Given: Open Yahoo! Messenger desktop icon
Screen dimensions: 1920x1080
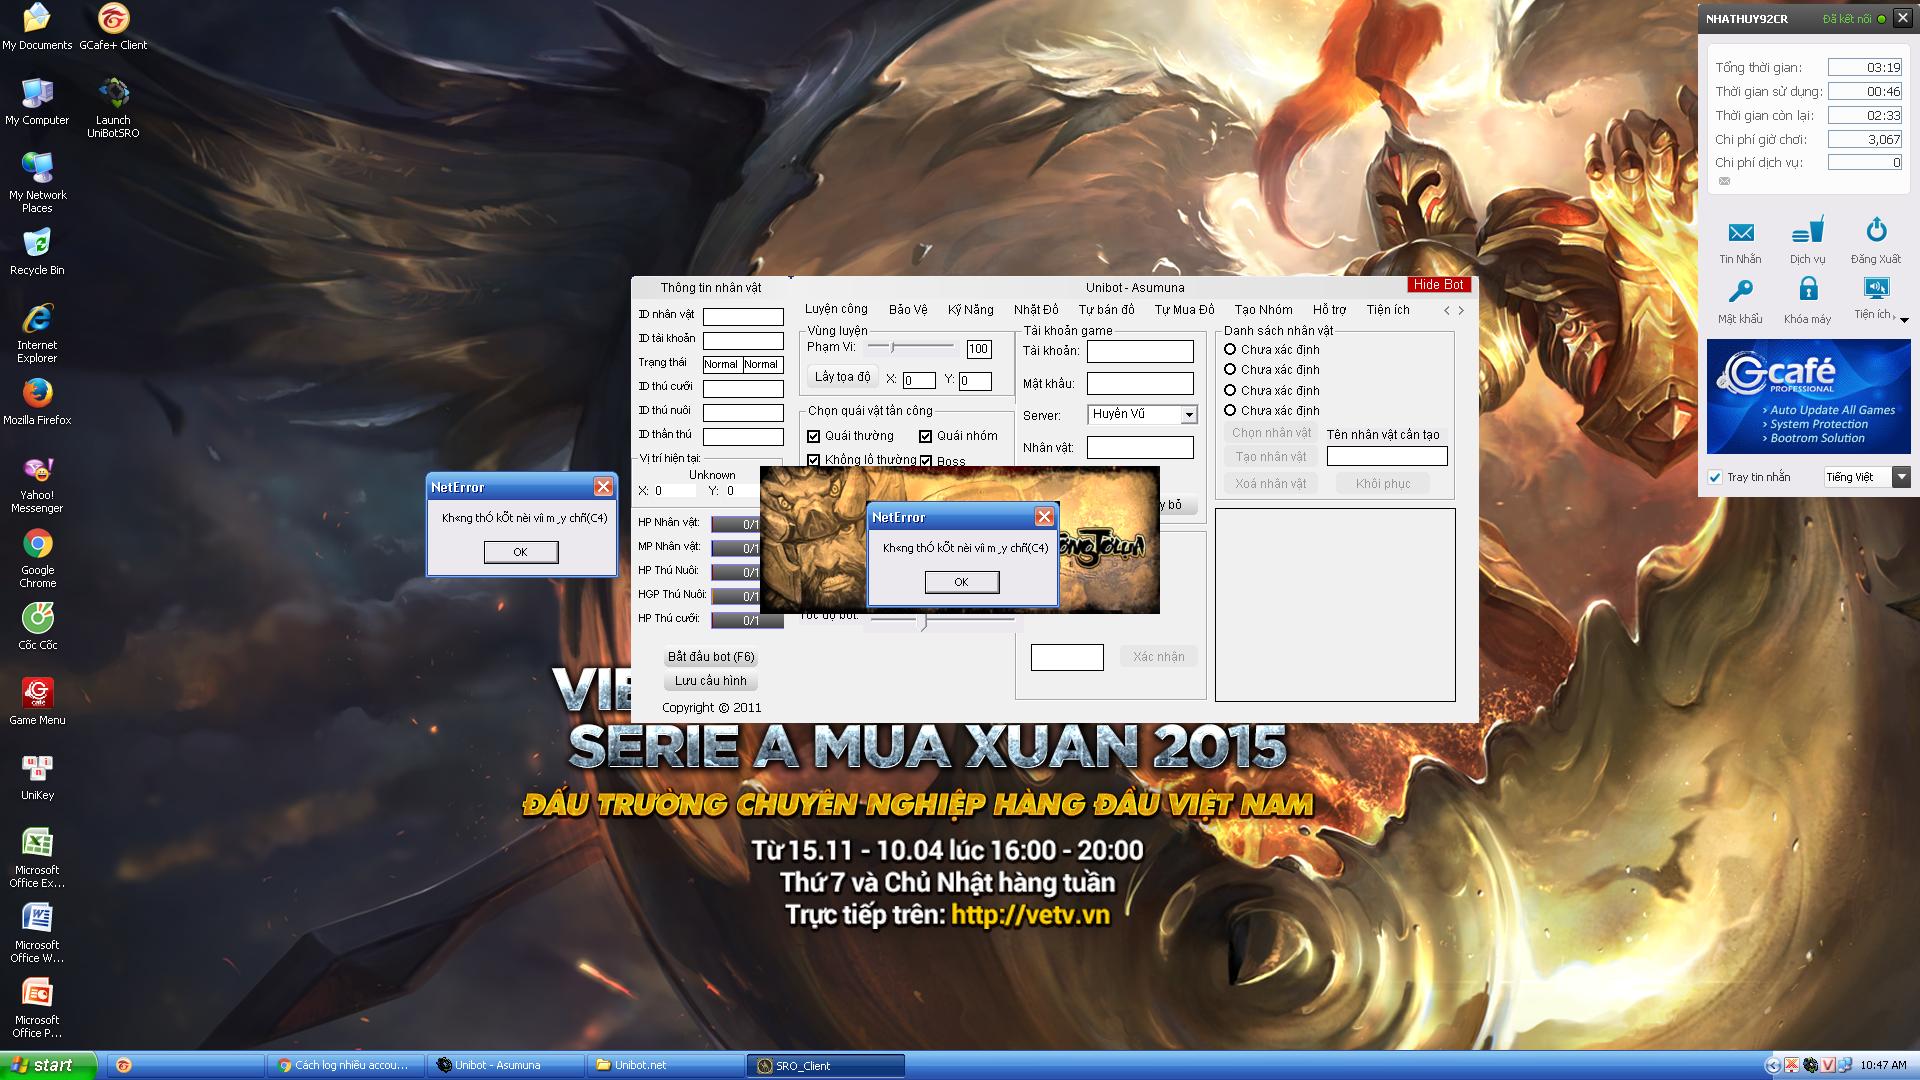Looking at the screenshot, I should [x=37, y=484].
